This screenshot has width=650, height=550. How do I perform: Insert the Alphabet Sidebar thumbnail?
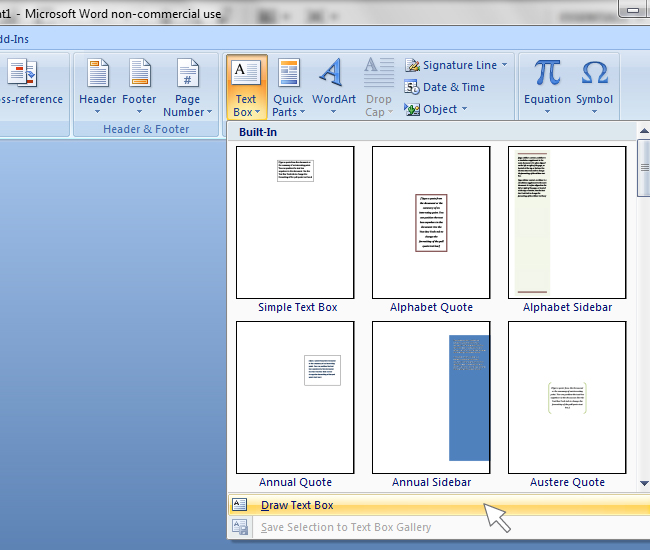click(567, 222)
